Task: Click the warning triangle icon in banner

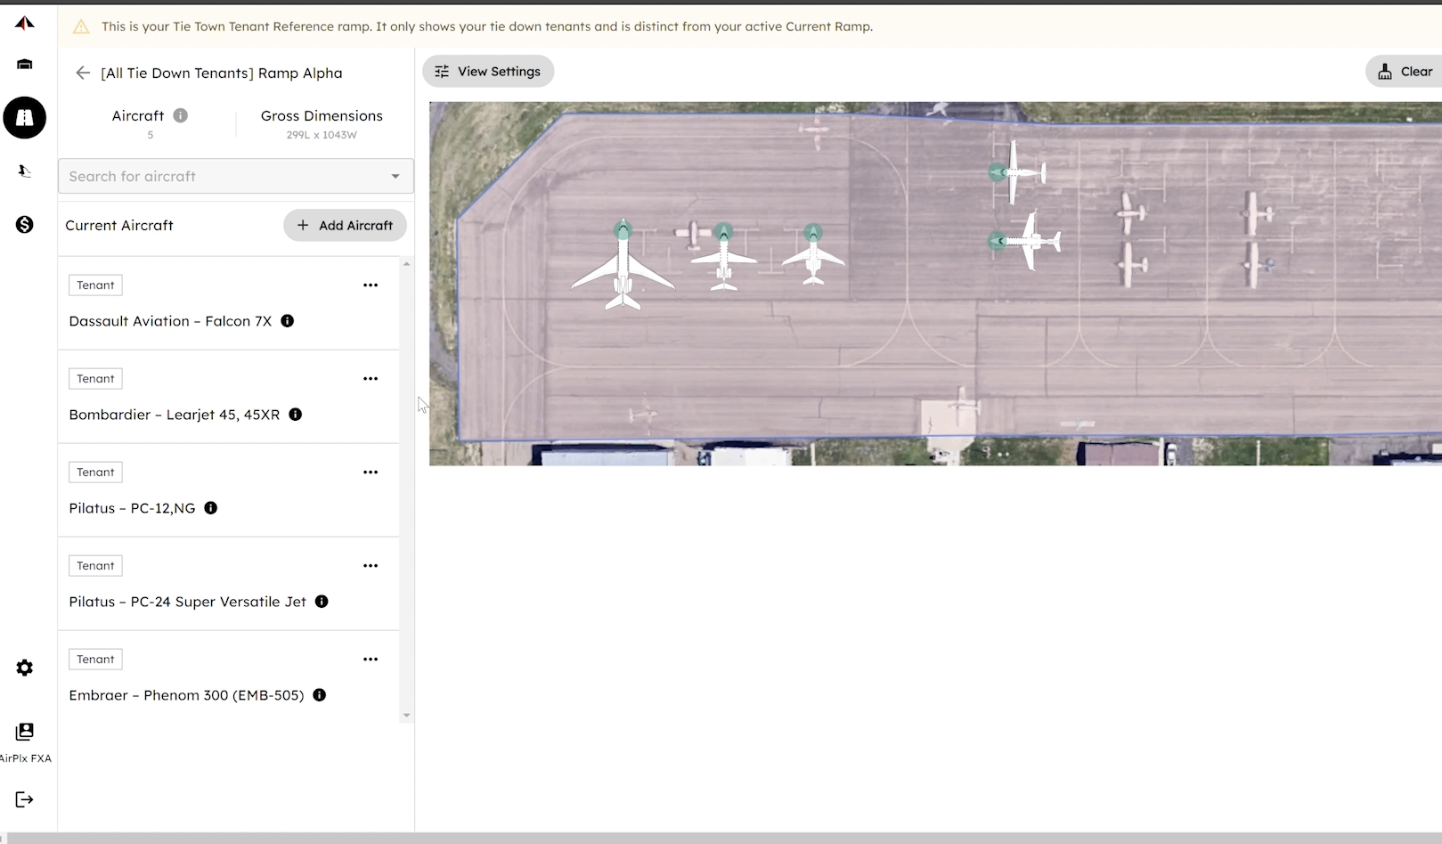Action: [81, 27]
